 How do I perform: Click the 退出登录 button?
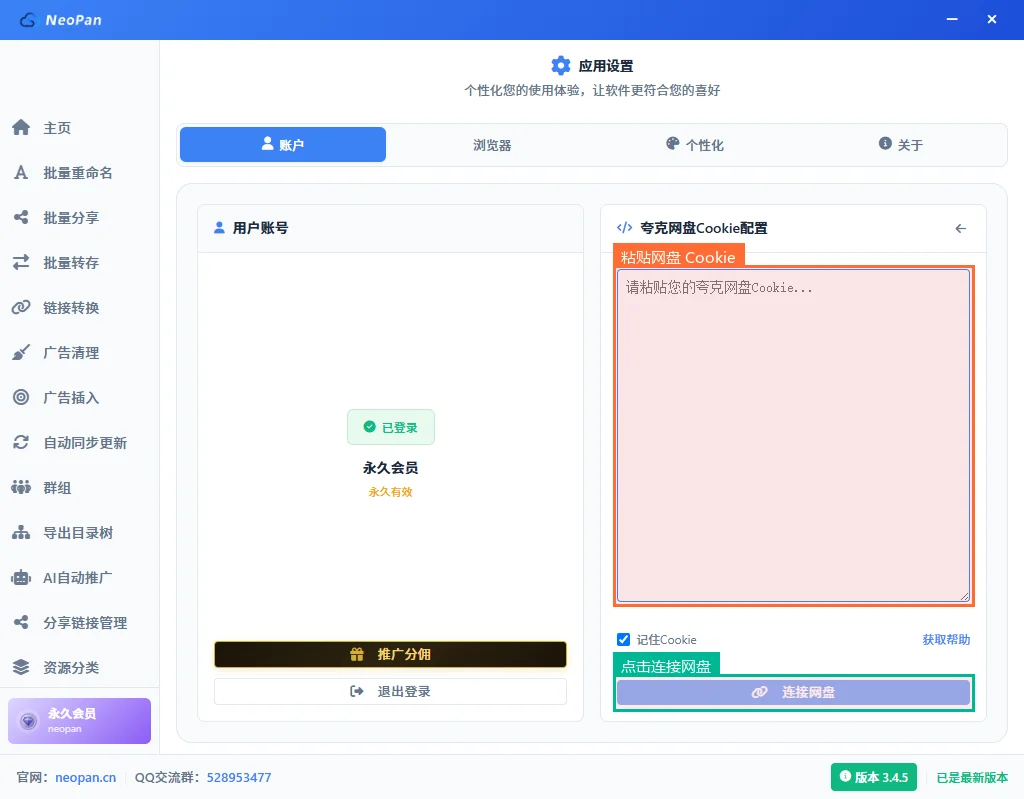point(391,691)
